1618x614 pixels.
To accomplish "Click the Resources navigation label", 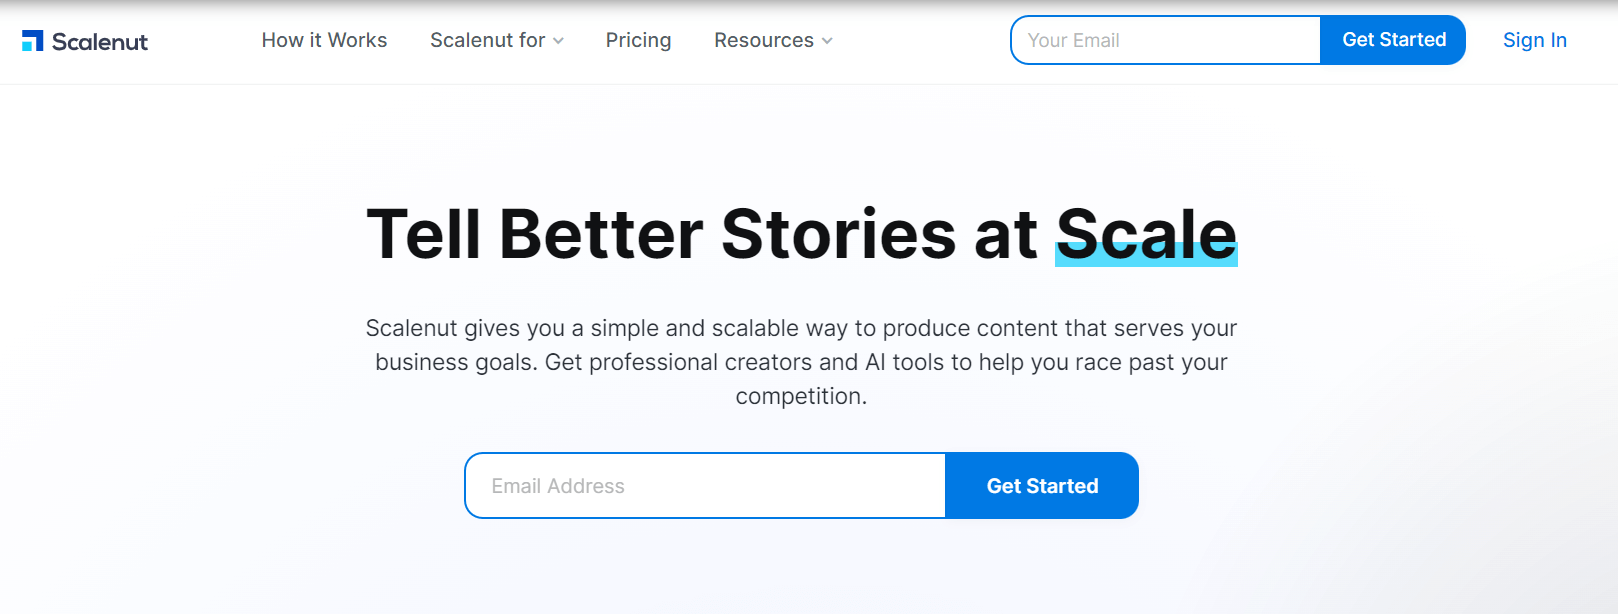I will coord(763,40).
